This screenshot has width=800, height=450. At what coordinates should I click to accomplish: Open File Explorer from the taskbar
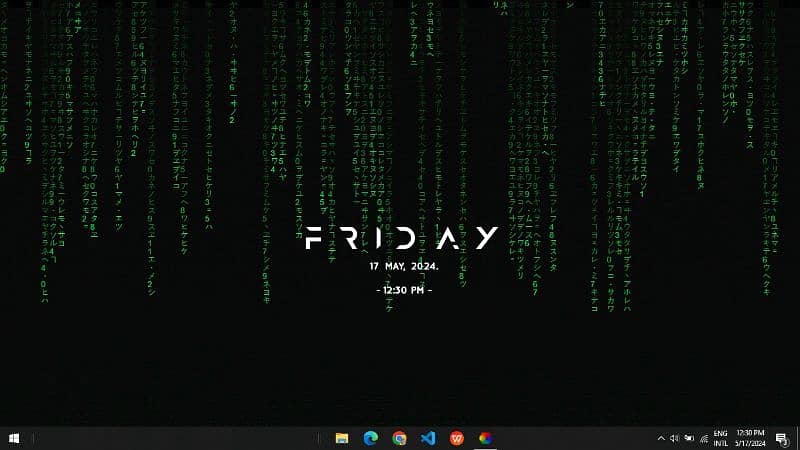point(342,438)
